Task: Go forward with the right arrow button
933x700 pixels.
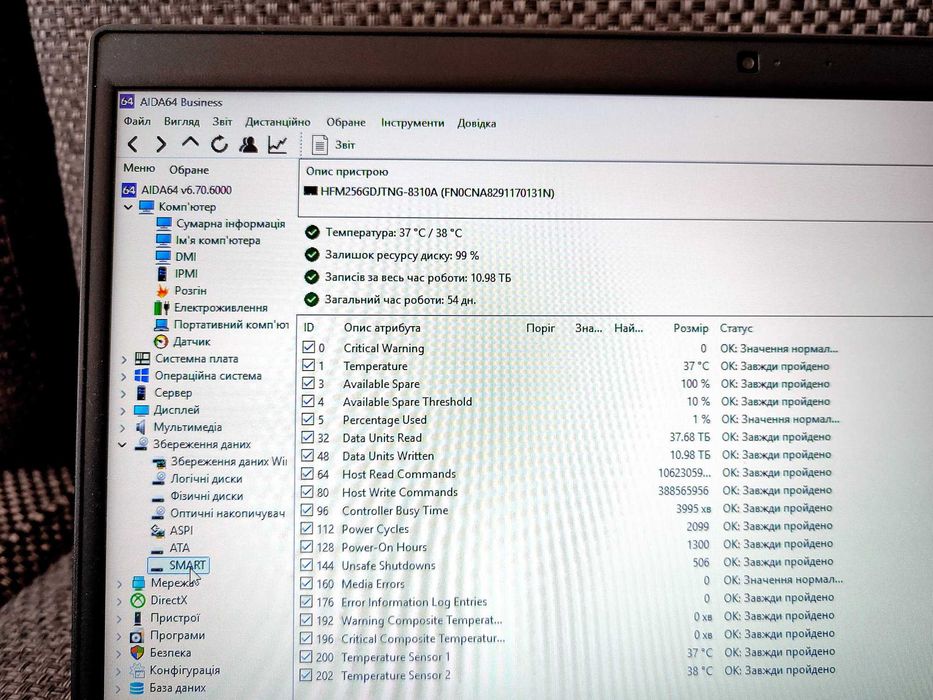Action: pos(161,144)
